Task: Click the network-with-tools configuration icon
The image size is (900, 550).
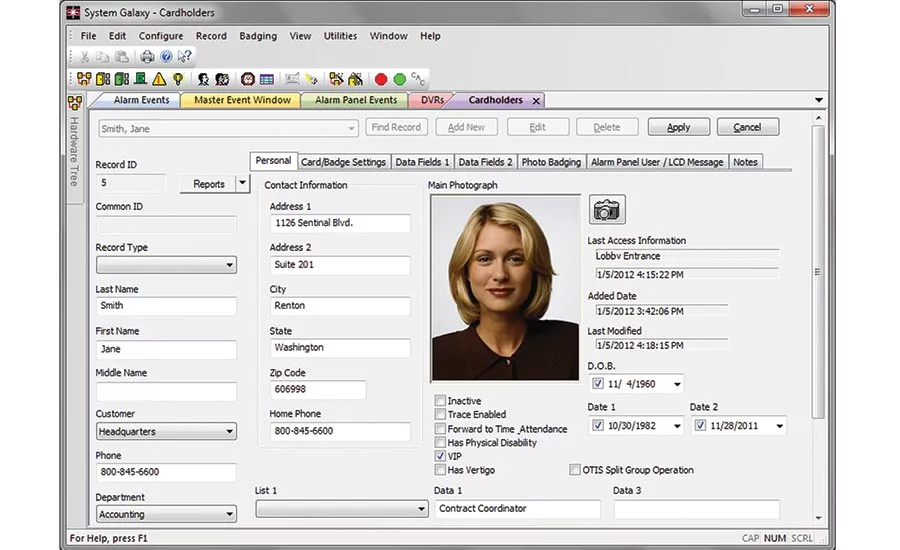Action: click(x=336, y=79)
